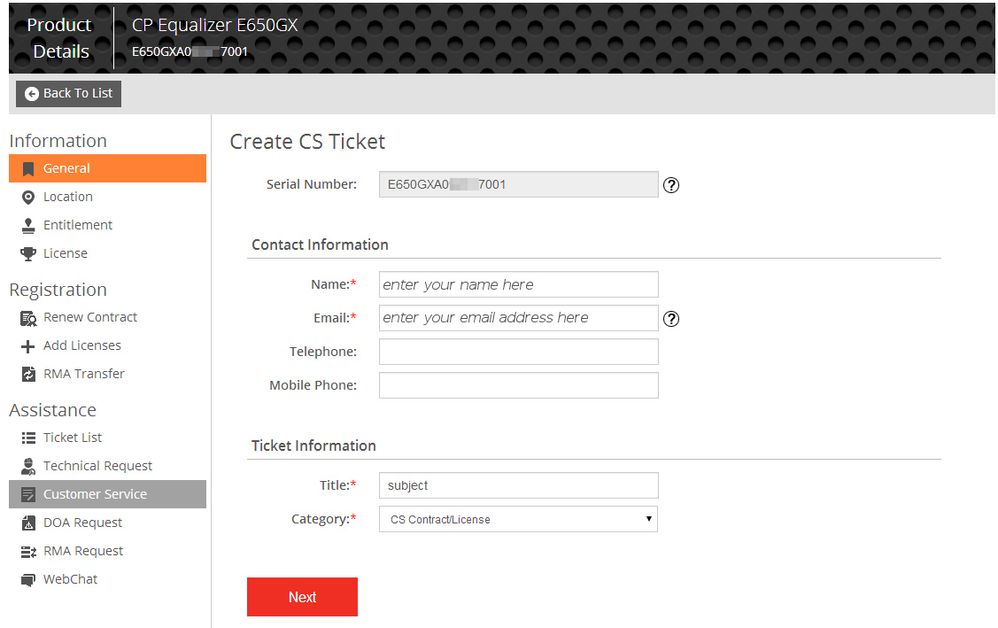This screenshot has height=628, width=998.
Task: Click the red Next button
Action: click(x=302, y=597)
